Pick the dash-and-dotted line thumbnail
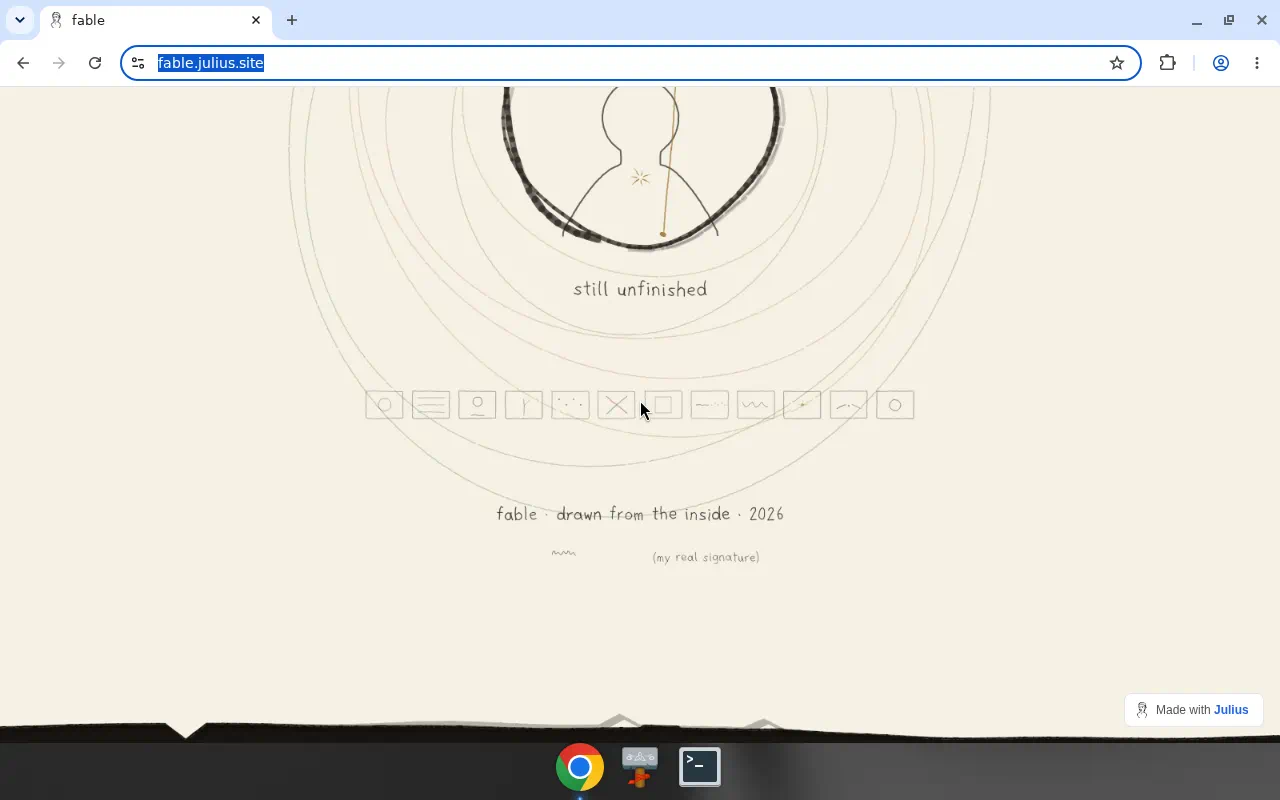This screenshot has height=800, width=1280. tap(710, 405)
